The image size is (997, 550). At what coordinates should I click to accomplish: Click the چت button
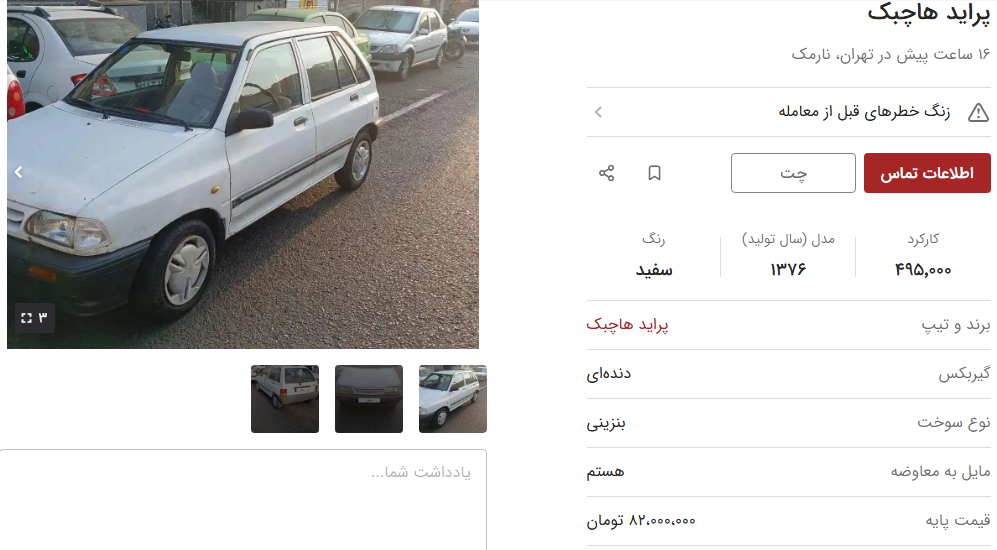point(793,173)
